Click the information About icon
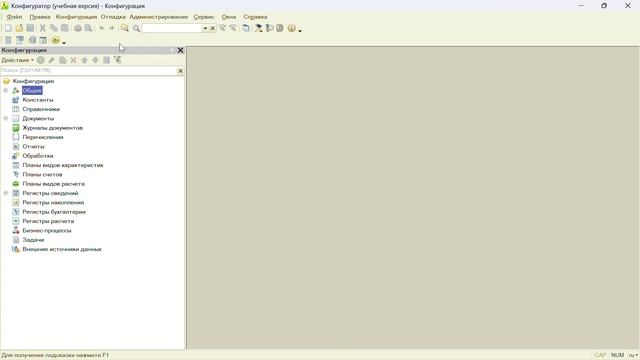Viewport: 640px width, 360px height. (x=291, y=28)
